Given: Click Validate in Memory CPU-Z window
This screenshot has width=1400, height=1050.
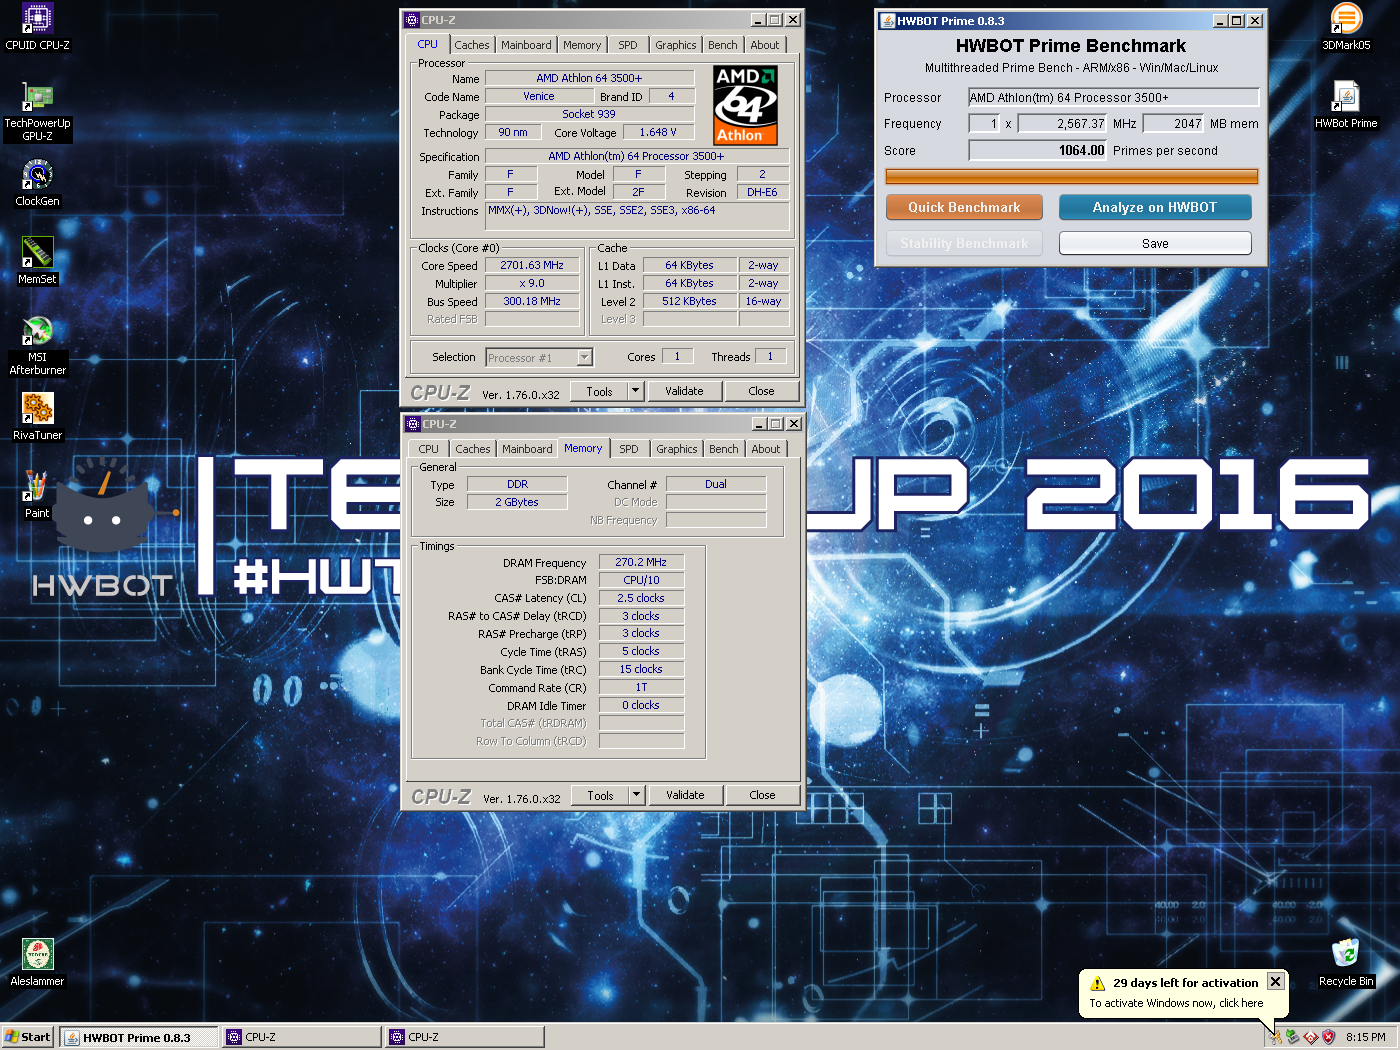Looking at the screenshot, I should click(x=685, y=795).
